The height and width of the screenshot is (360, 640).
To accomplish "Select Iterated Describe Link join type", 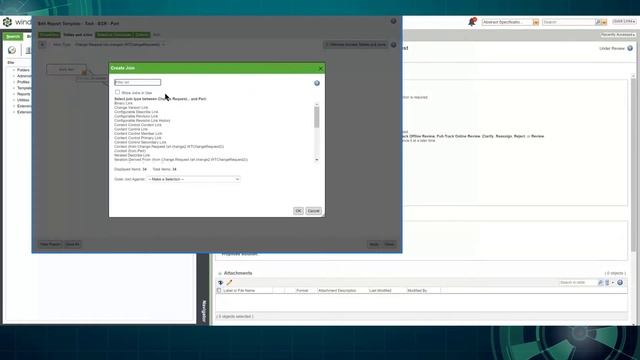I will tap(132, 156).
